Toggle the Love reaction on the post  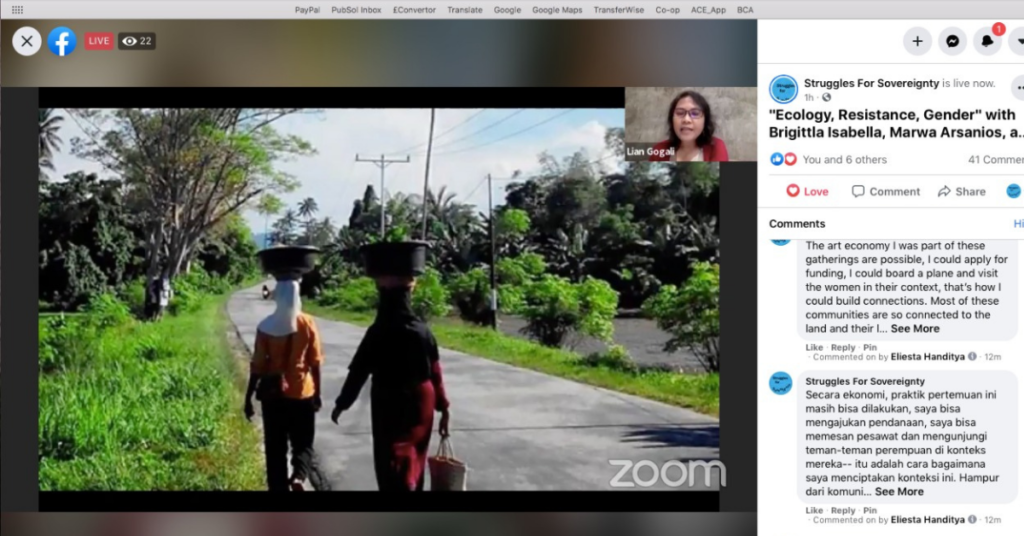tap(807, 191)
